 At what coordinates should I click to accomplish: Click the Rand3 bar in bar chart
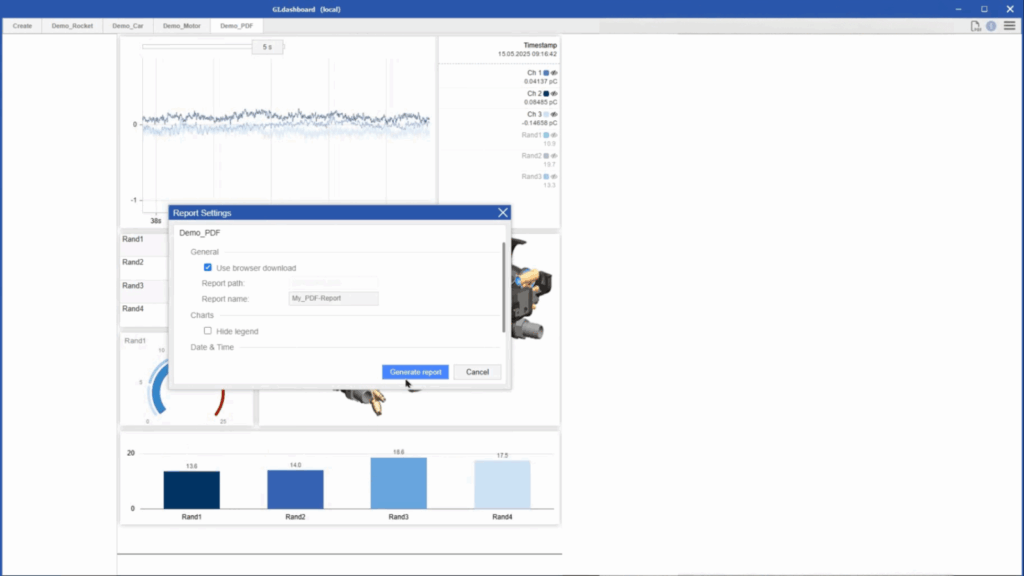coord(398,483)
